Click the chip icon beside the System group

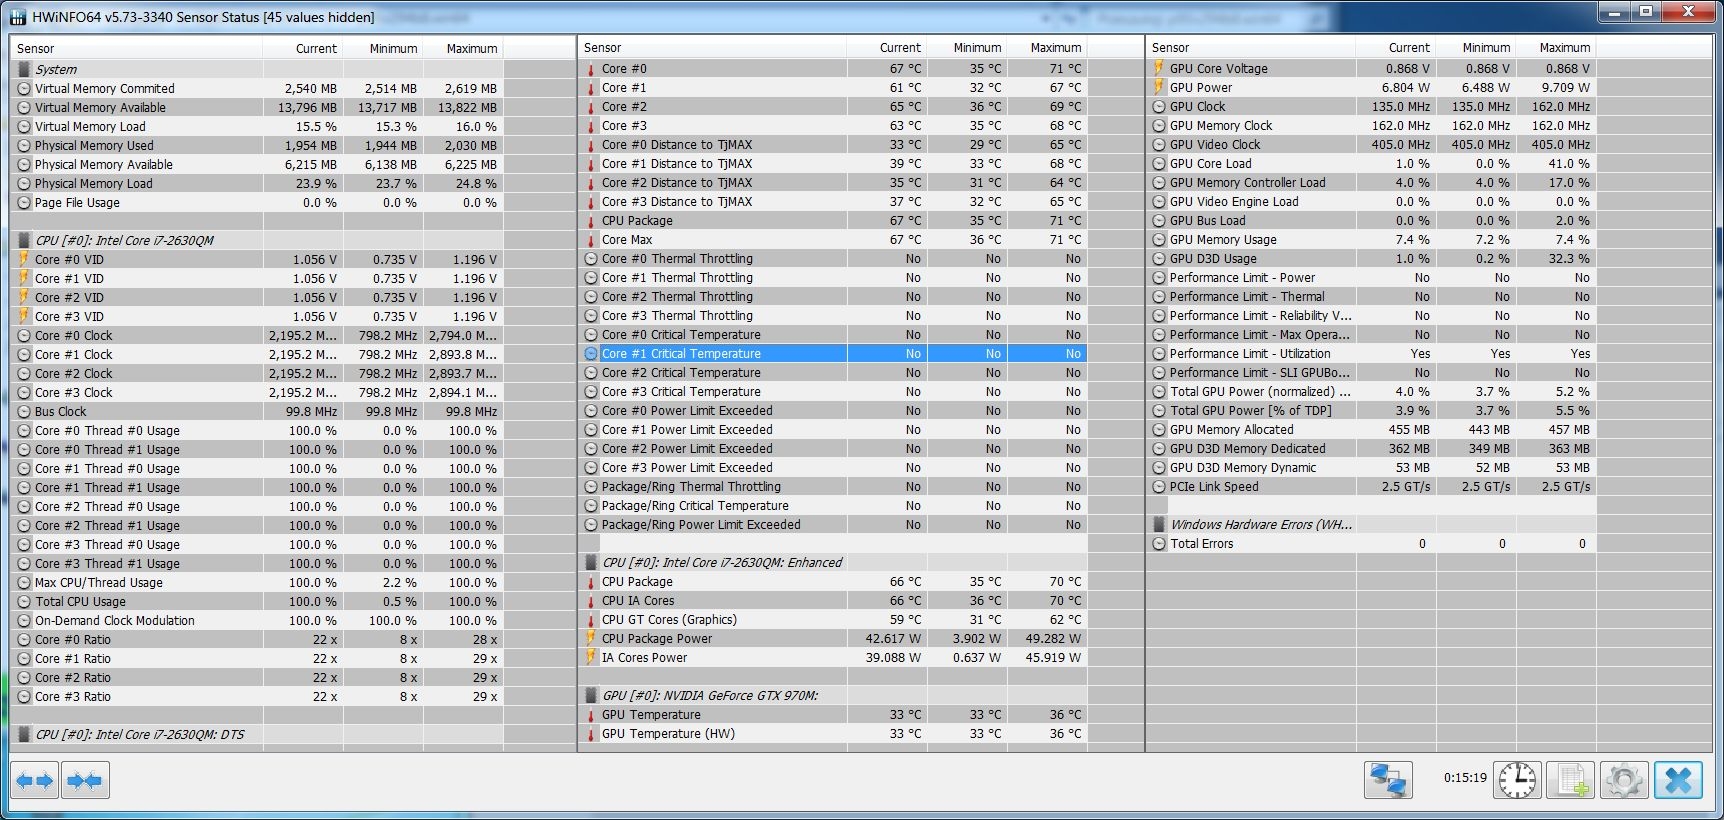pos(24,70)
